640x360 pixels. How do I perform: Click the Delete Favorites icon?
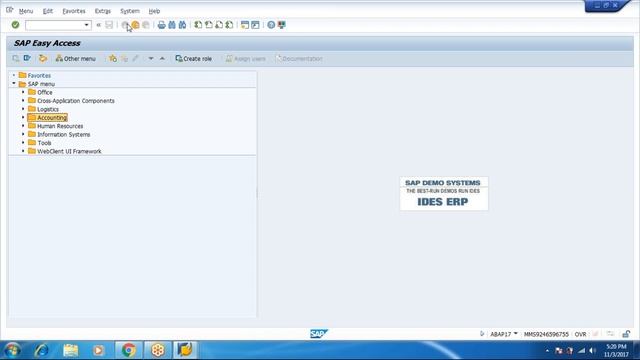124,58
